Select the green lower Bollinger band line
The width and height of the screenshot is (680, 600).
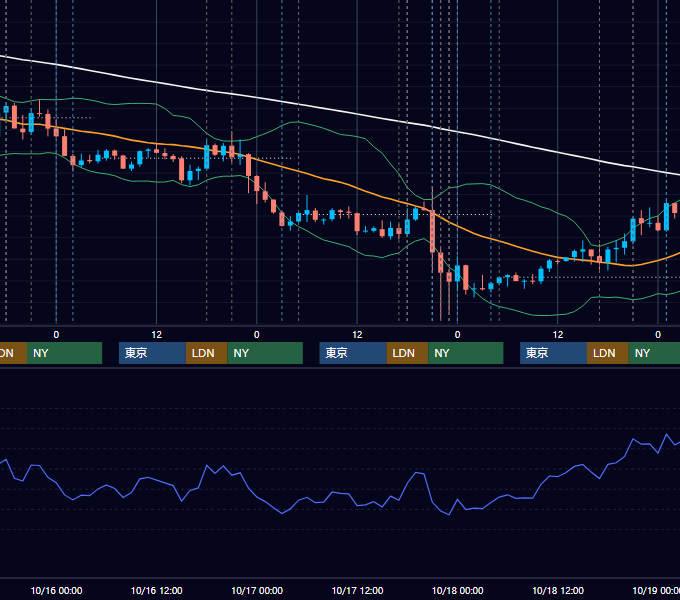click(338, 245)
